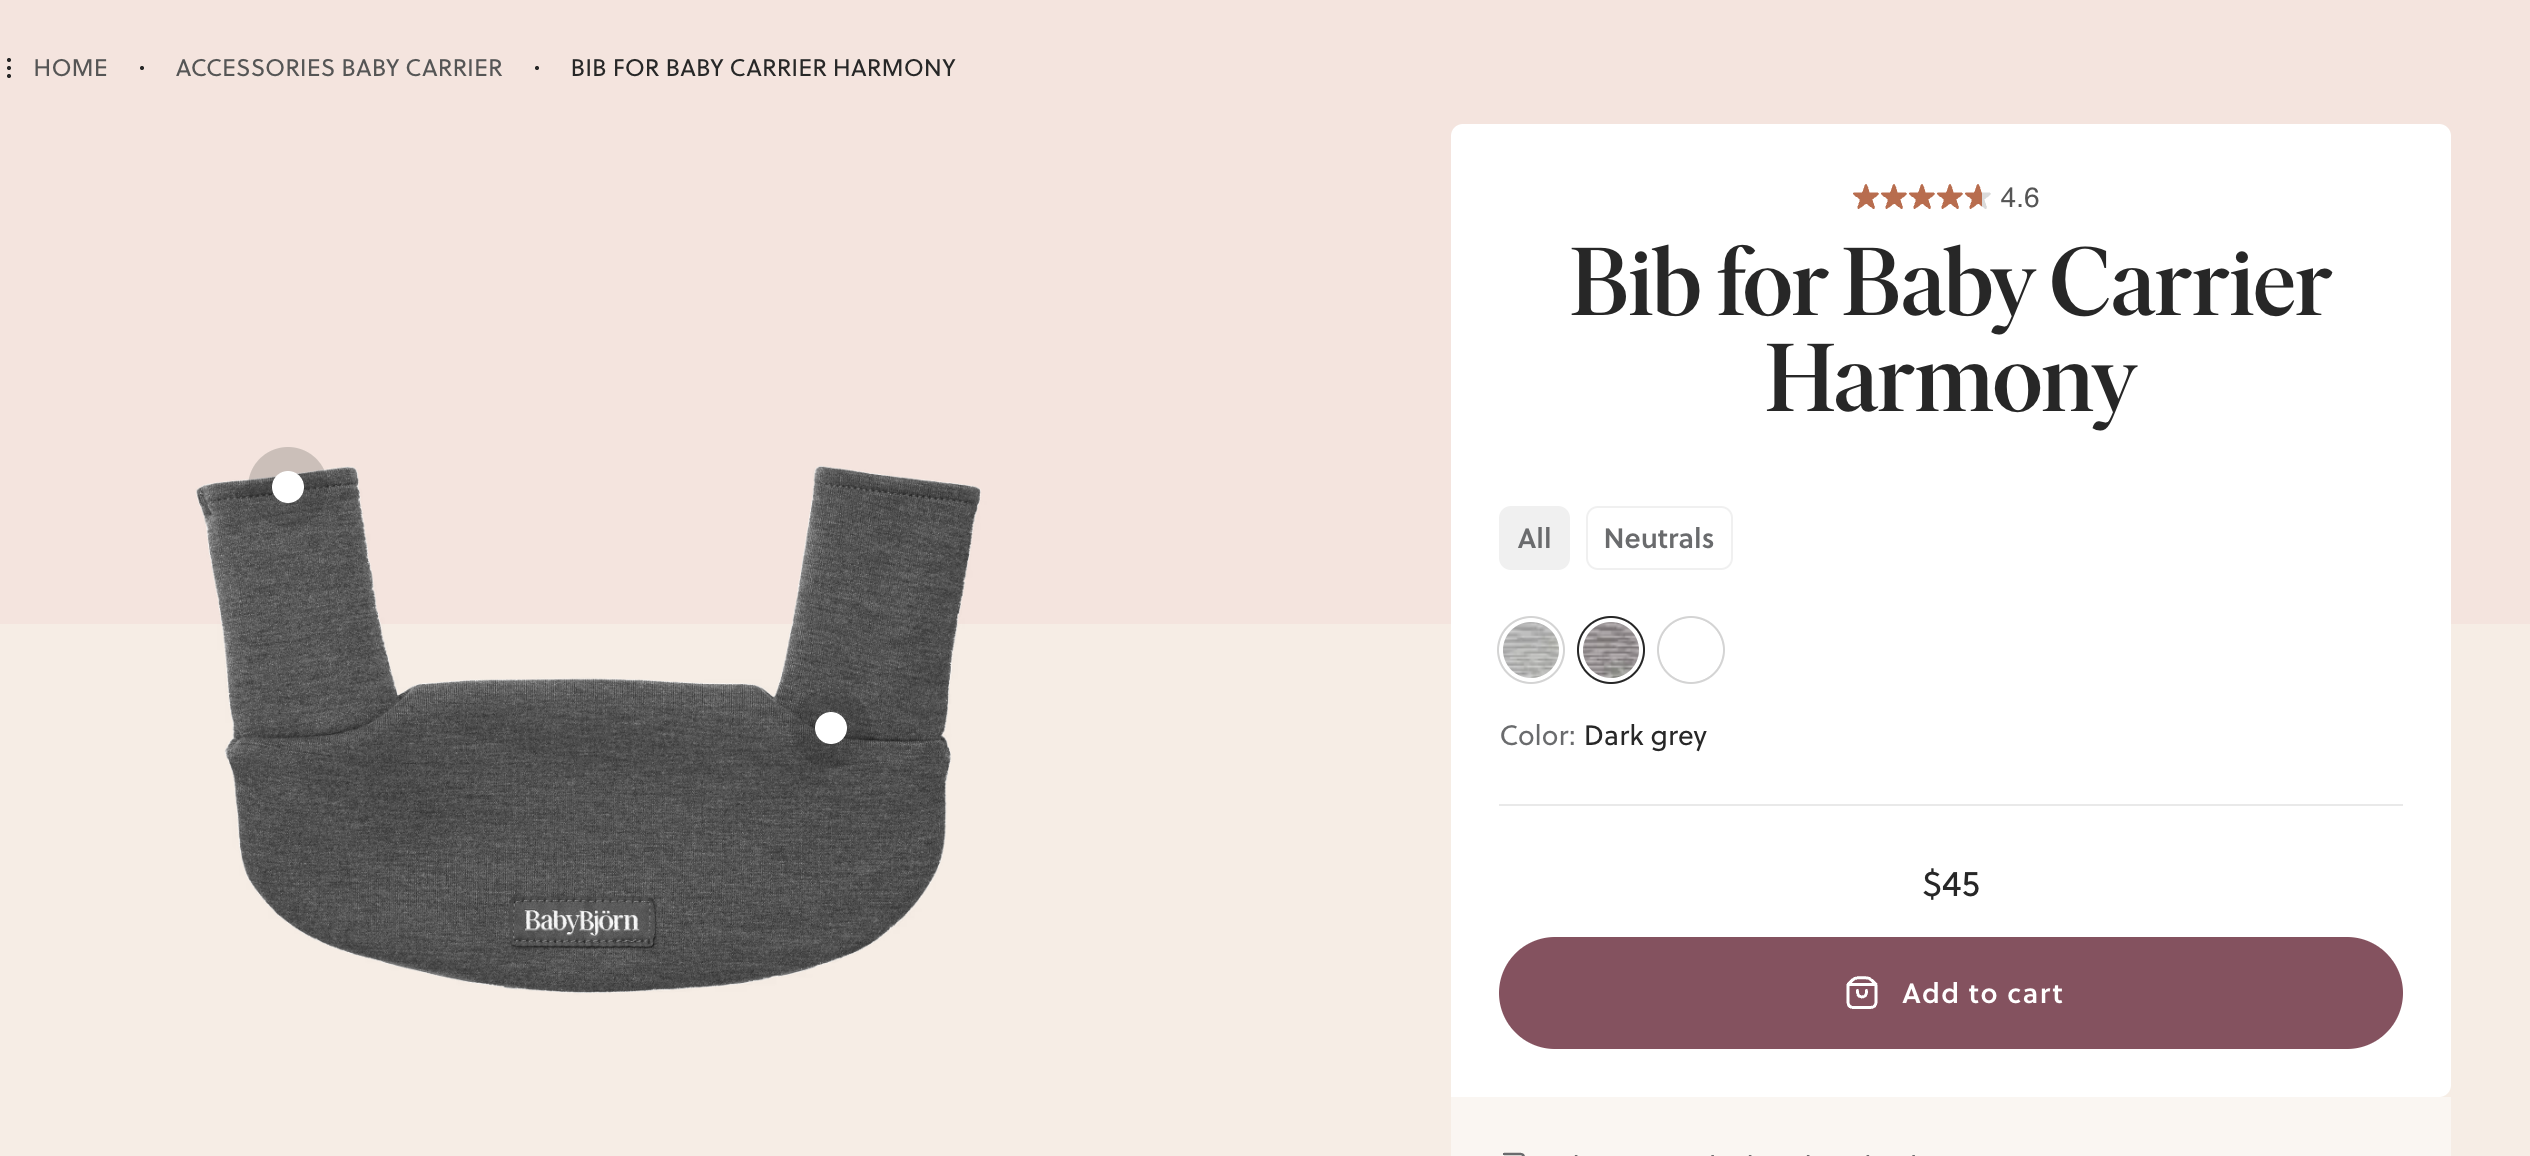
Task: Open the hotspot marker on left strap
Action: tap(288, 487)
